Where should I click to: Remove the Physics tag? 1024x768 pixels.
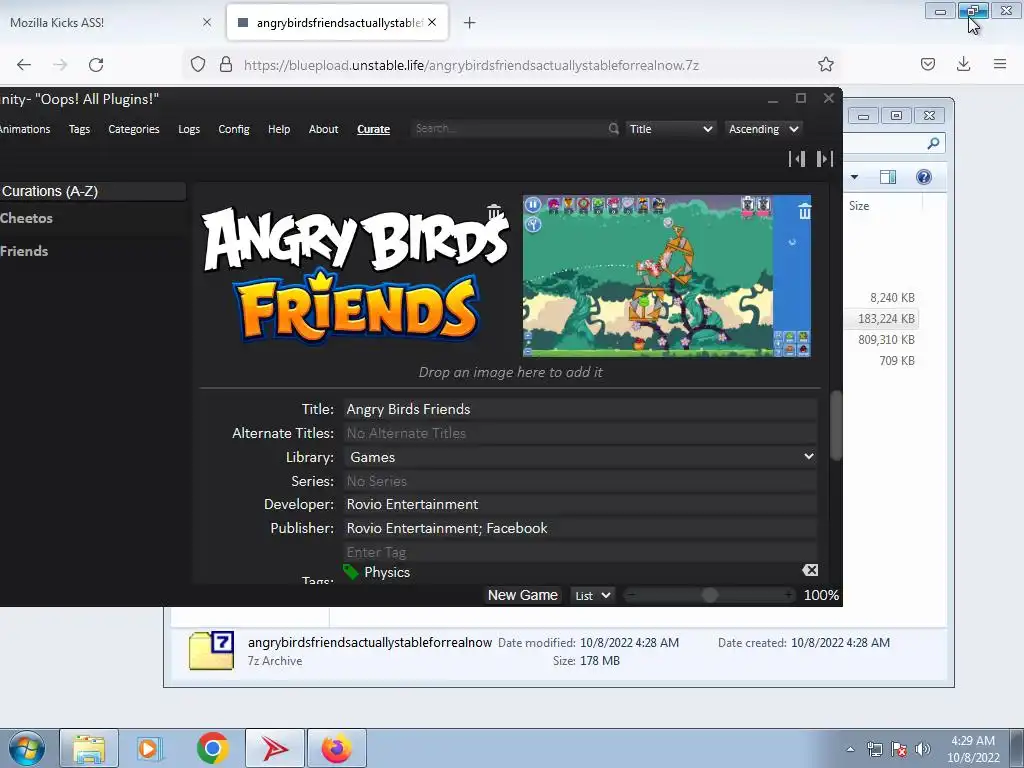810,570
